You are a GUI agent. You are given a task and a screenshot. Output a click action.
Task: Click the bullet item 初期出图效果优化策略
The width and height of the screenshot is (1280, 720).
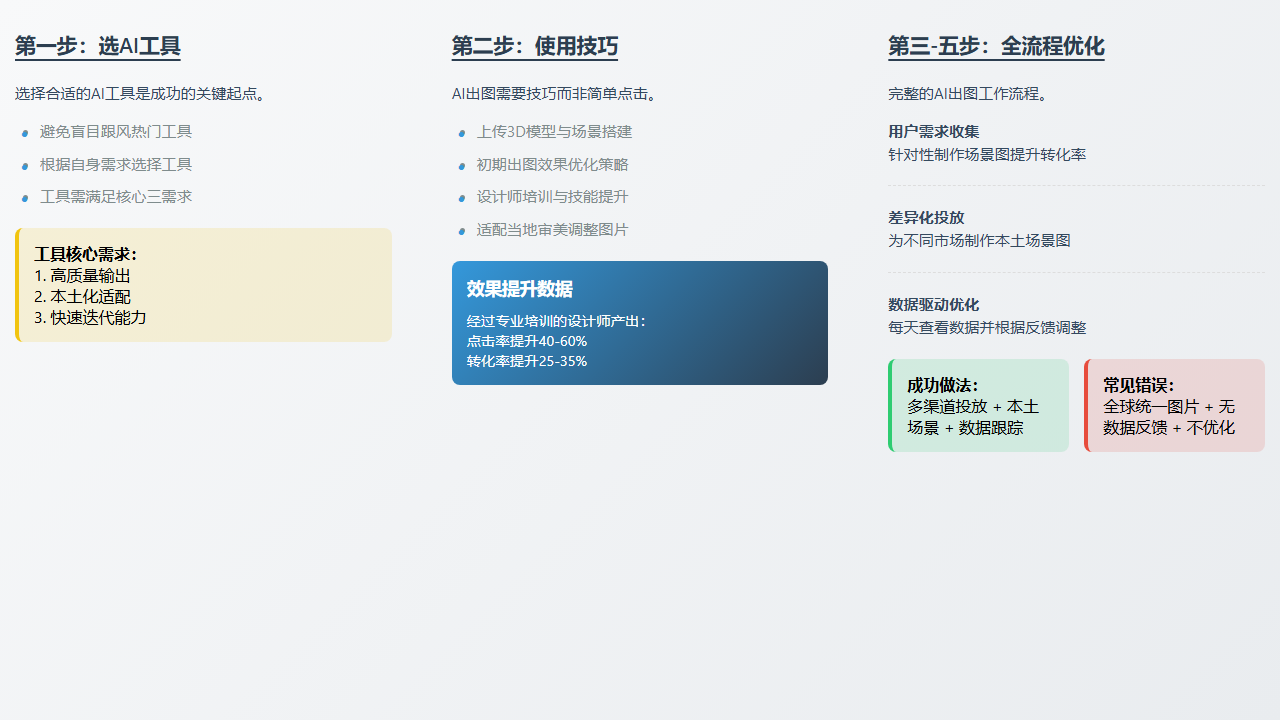click(x=553, y=164)
